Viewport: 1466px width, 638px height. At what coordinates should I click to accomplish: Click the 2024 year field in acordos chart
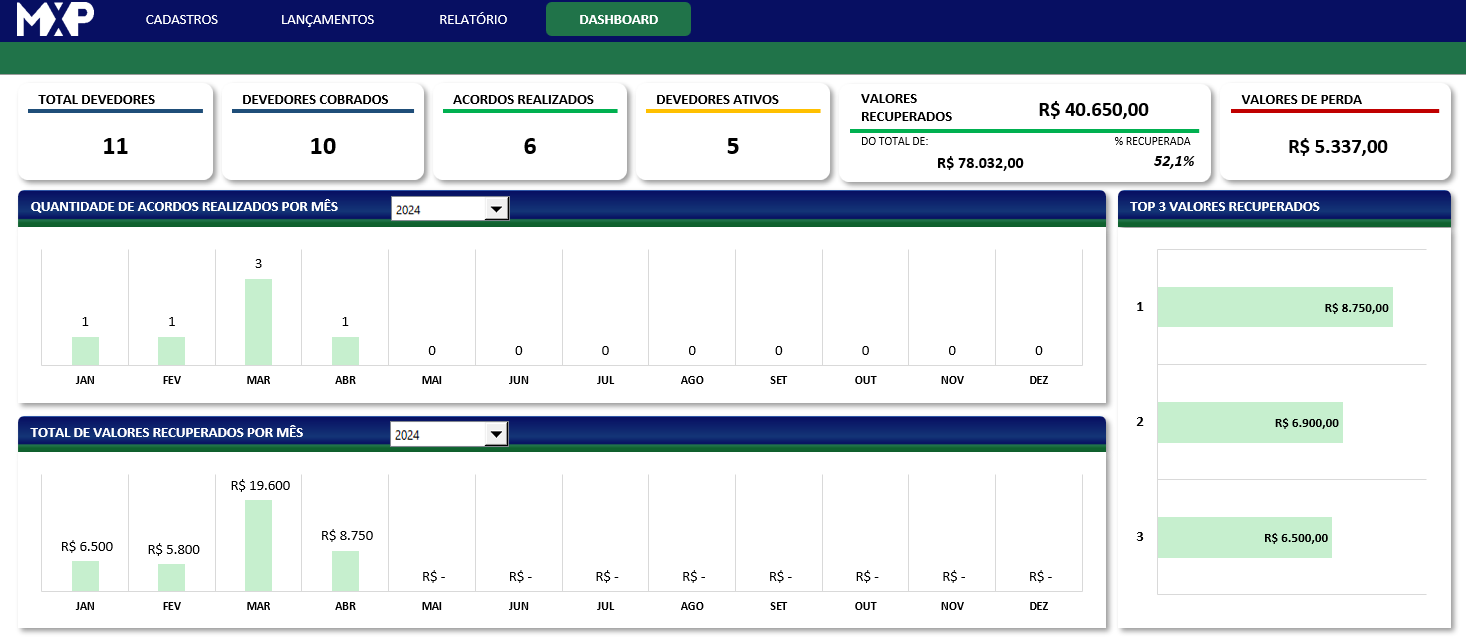tap(437, 209)
